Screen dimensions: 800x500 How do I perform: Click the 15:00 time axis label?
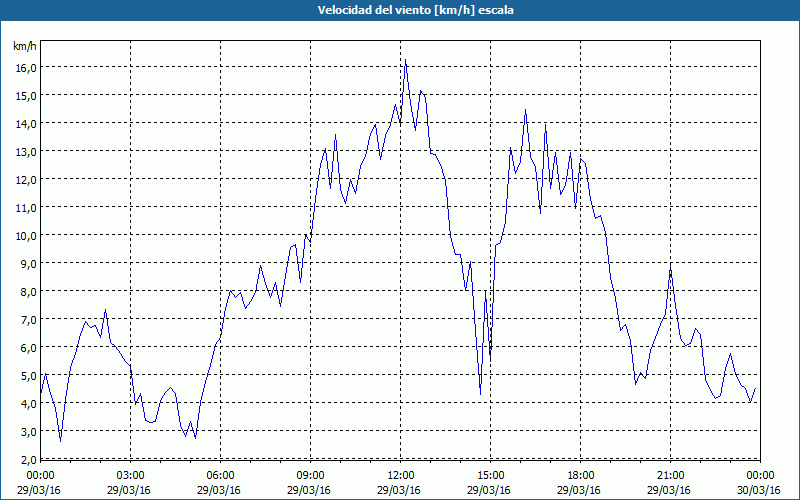pos(490,476)
